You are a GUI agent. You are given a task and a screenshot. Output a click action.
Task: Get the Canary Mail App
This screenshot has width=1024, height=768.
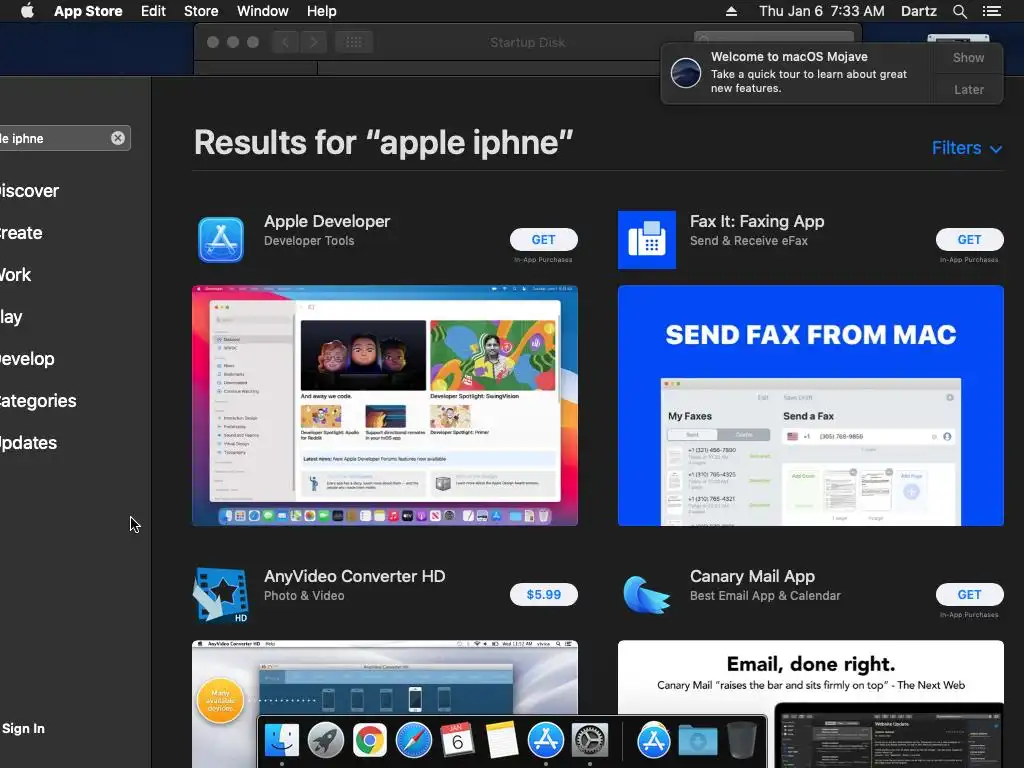coord(969,594)
